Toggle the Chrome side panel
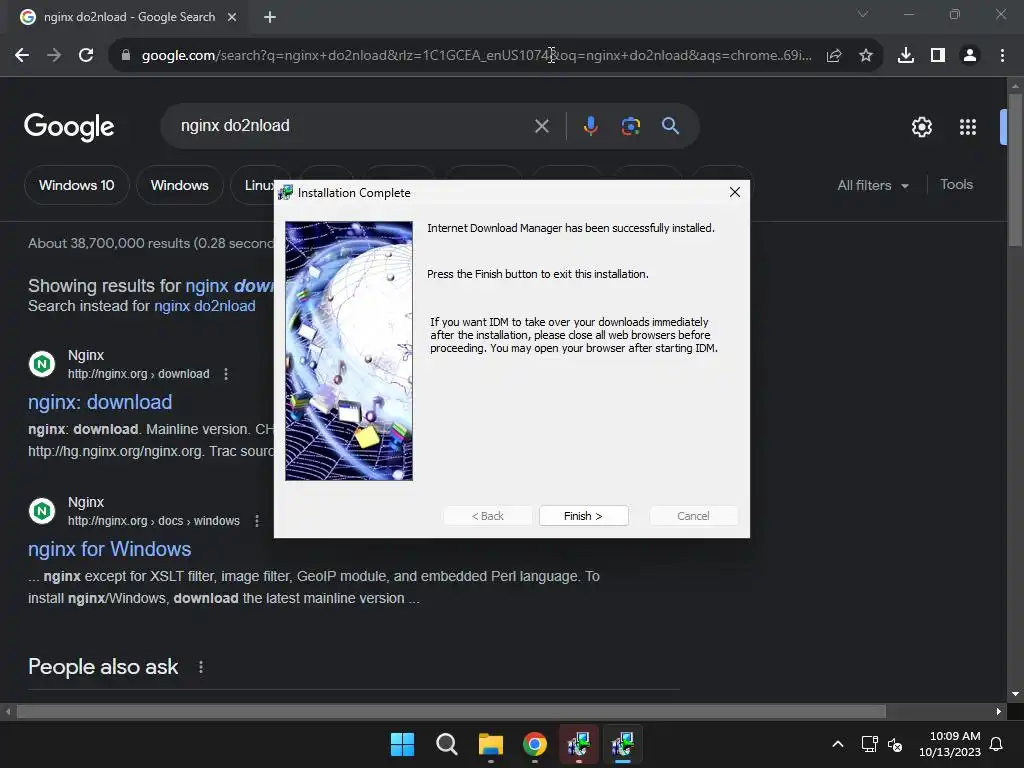Viewport: 1024px width, 768px height. 938,56
